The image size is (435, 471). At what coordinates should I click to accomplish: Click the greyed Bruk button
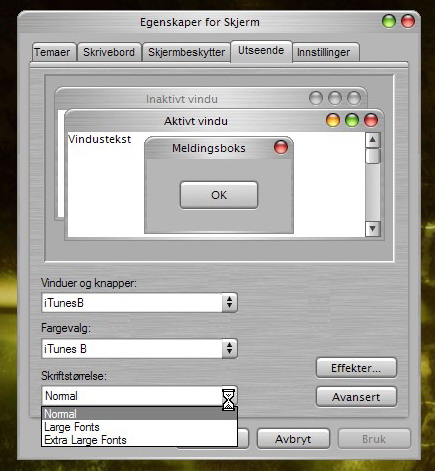pos(374,439)
